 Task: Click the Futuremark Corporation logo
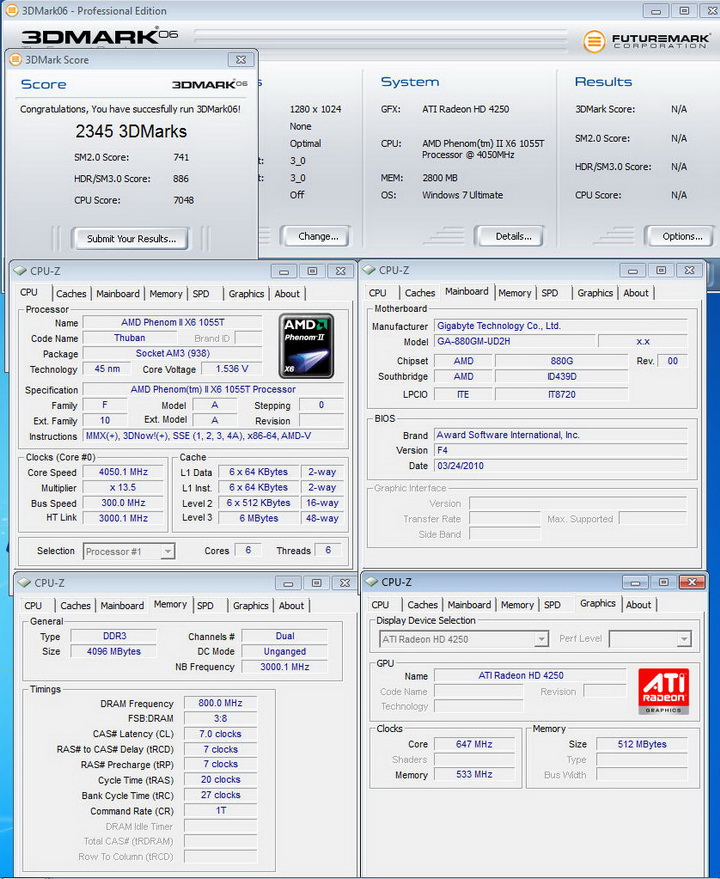pos(646,41)
